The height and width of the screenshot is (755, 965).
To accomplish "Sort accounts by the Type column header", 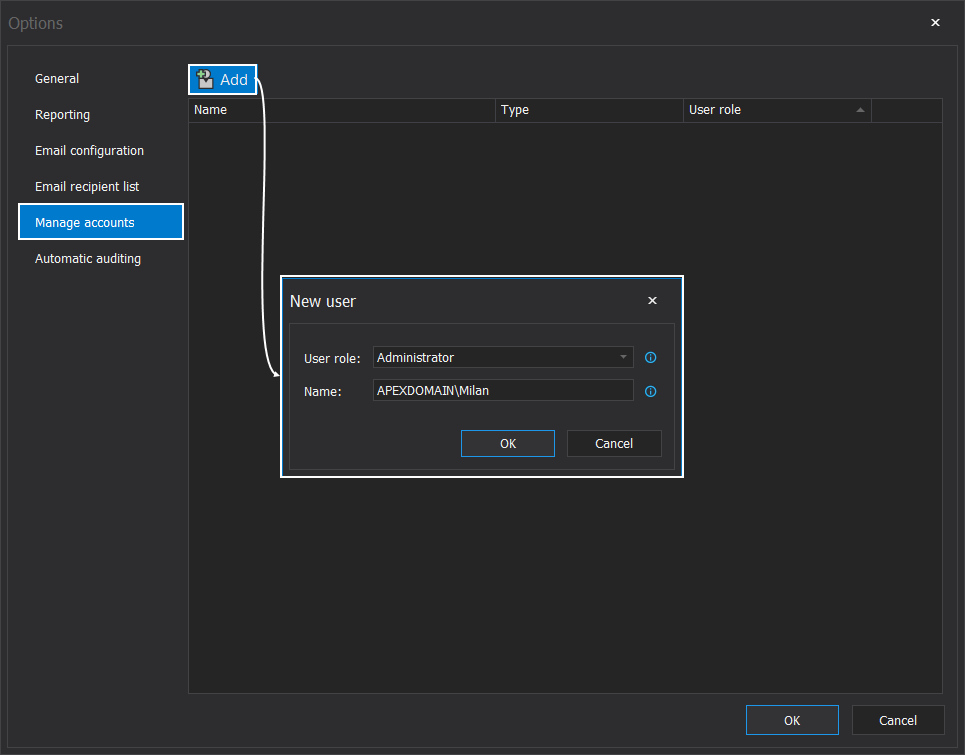I will coord(590,110).
